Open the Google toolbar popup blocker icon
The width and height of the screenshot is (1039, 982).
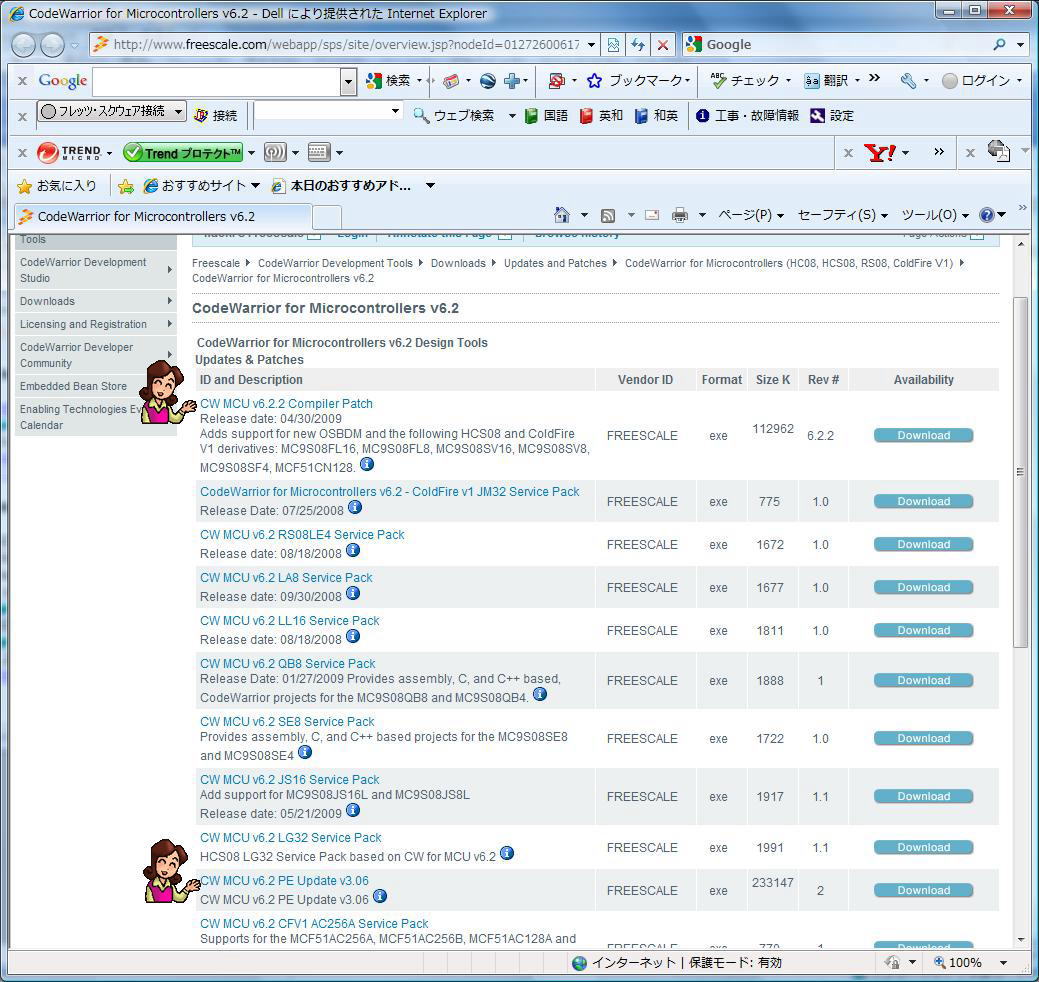557,81
